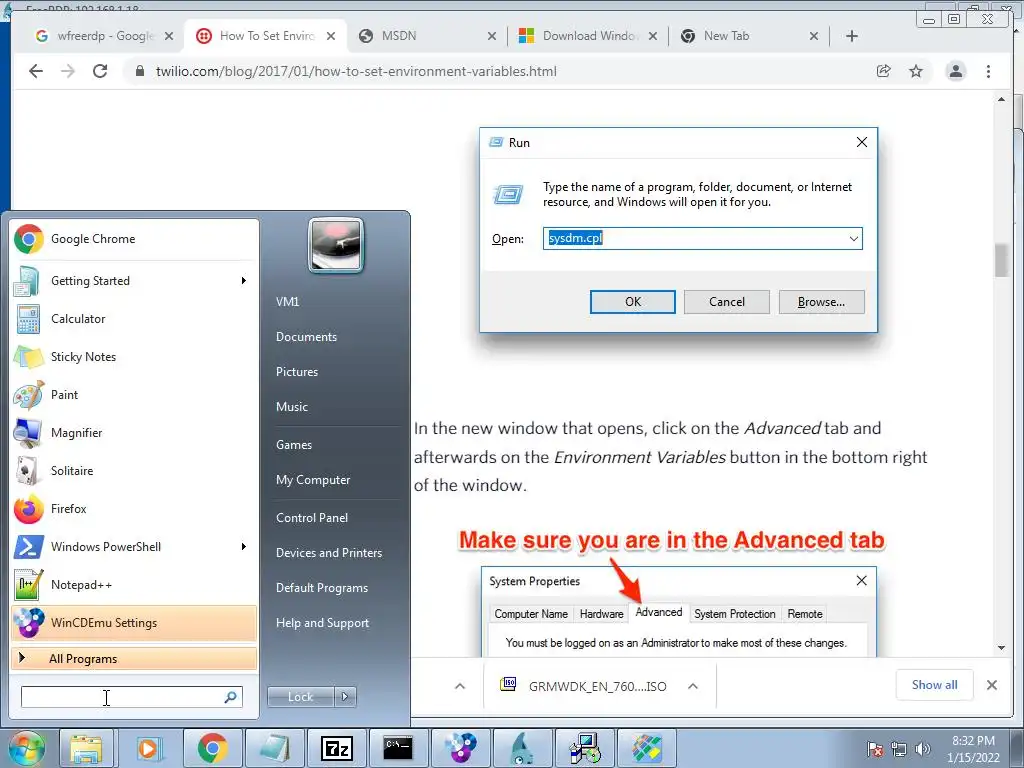Open shutdown options arrow next to Lock
The image size is (1024, 768).
(345, 697)
